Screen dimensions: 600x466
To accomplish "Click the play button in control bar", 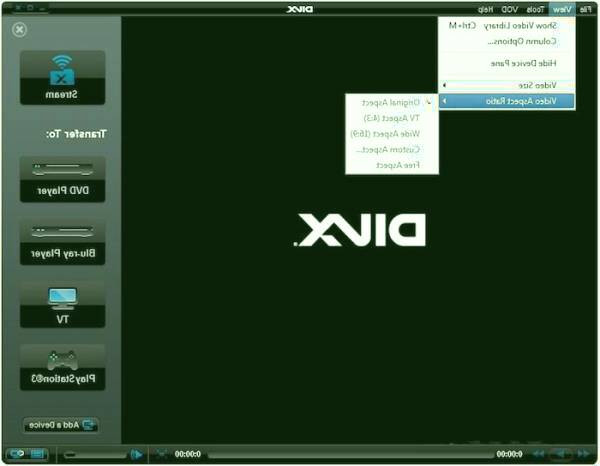I will tap(559, 454).
